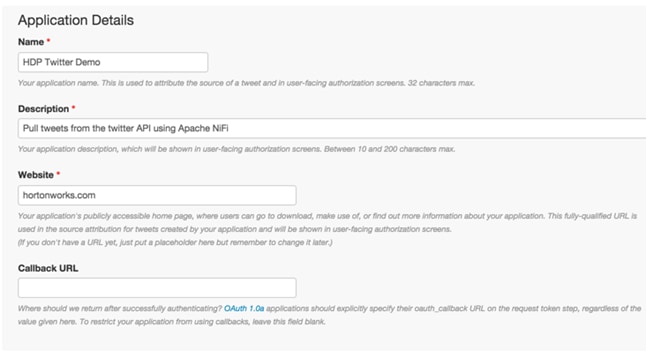Select the empty Callback URL input box
This screenshot has height=364, width=646.
coord(157,287)
